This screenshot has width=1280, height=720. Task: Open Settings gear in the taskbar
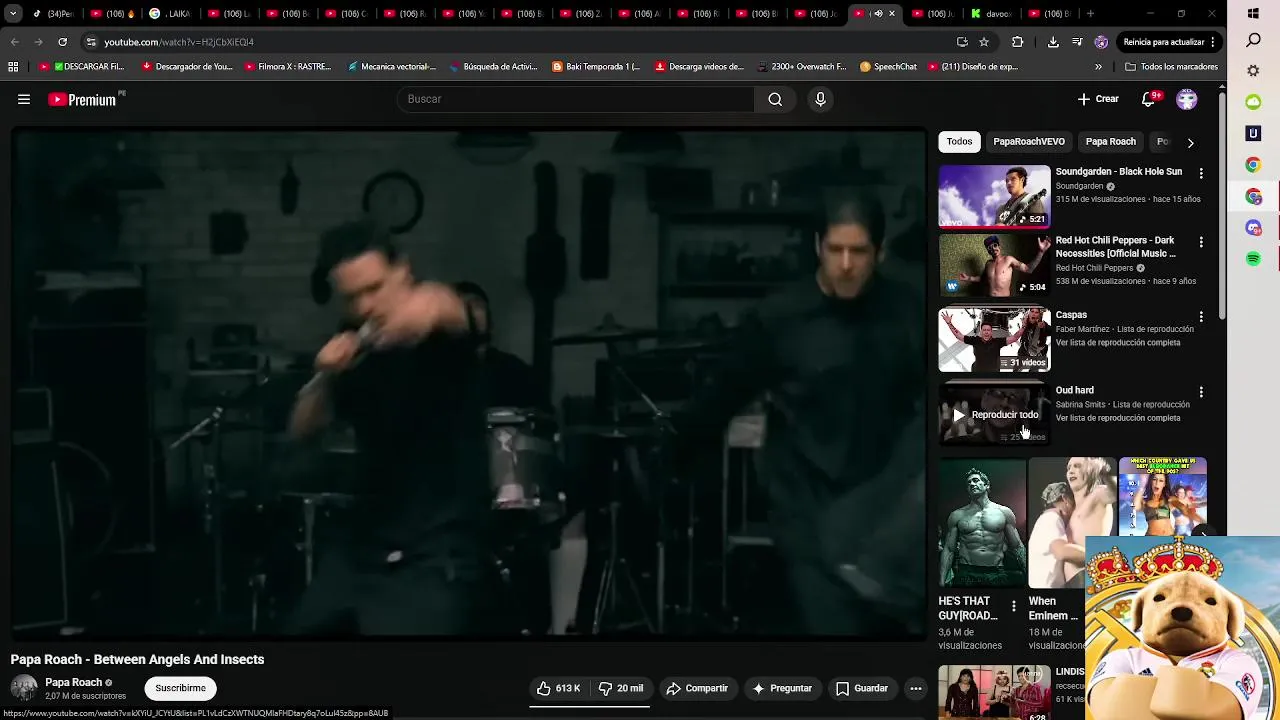coord(1253,71)
